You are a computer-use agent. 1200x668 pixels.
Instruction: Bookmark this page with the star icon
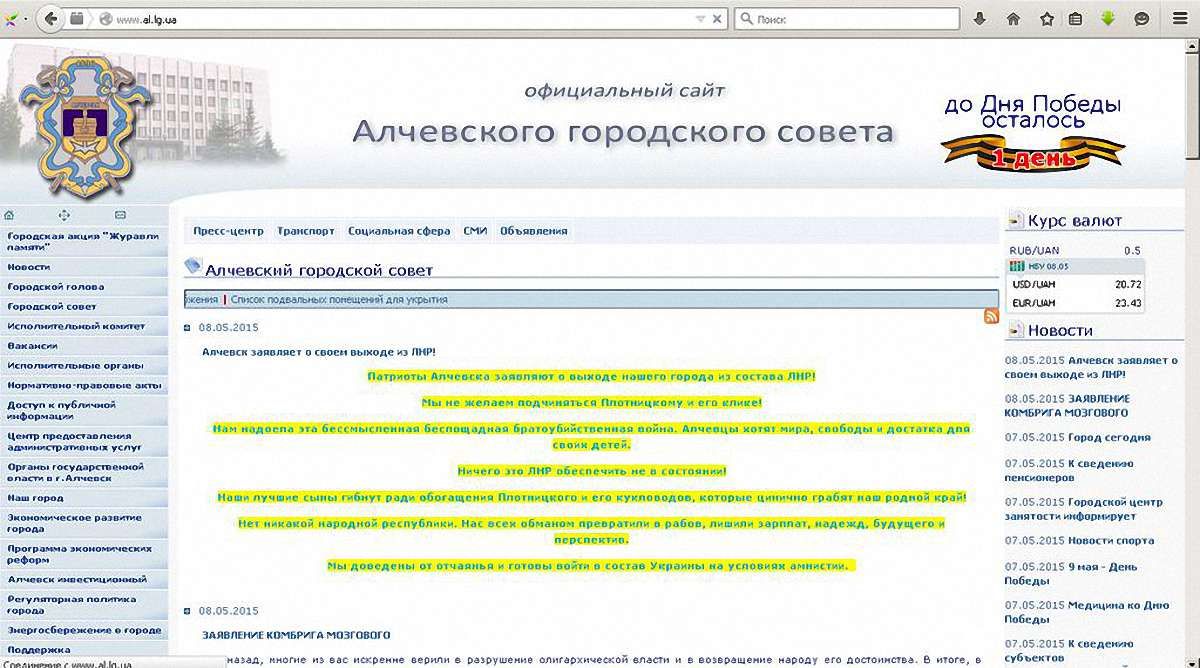point(1047,19)
